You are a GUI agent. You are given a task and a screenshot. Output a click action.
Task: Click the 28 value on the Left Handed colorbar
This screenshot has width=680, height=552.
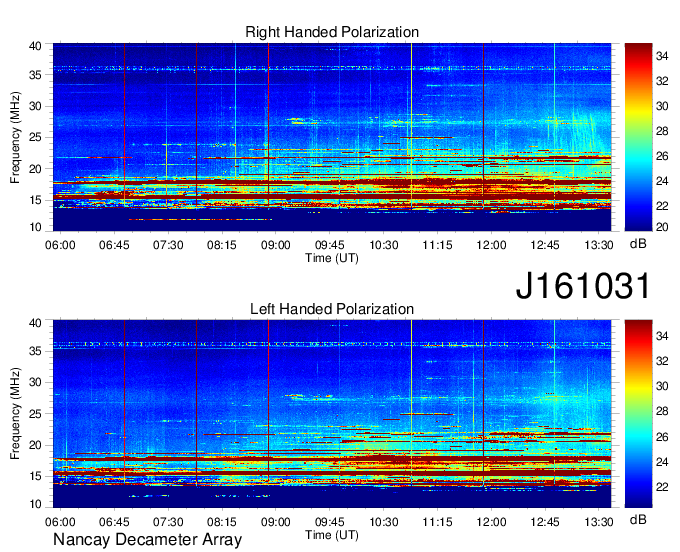point(662,412)
